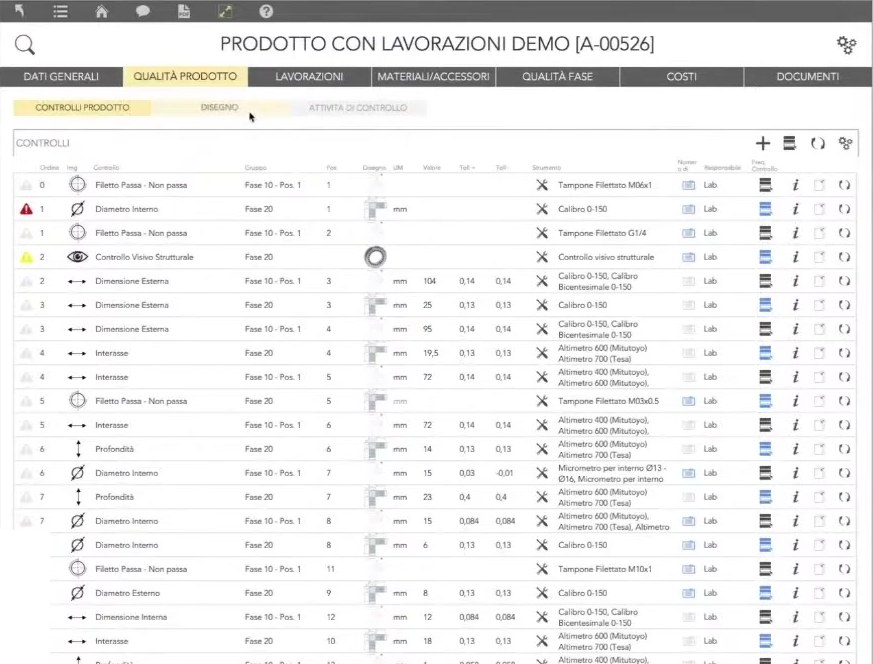Select value '19,5' in Interasse row
The width and height of the screenshot is (873, 664).
pyautogui.click(x=430, y=353)
